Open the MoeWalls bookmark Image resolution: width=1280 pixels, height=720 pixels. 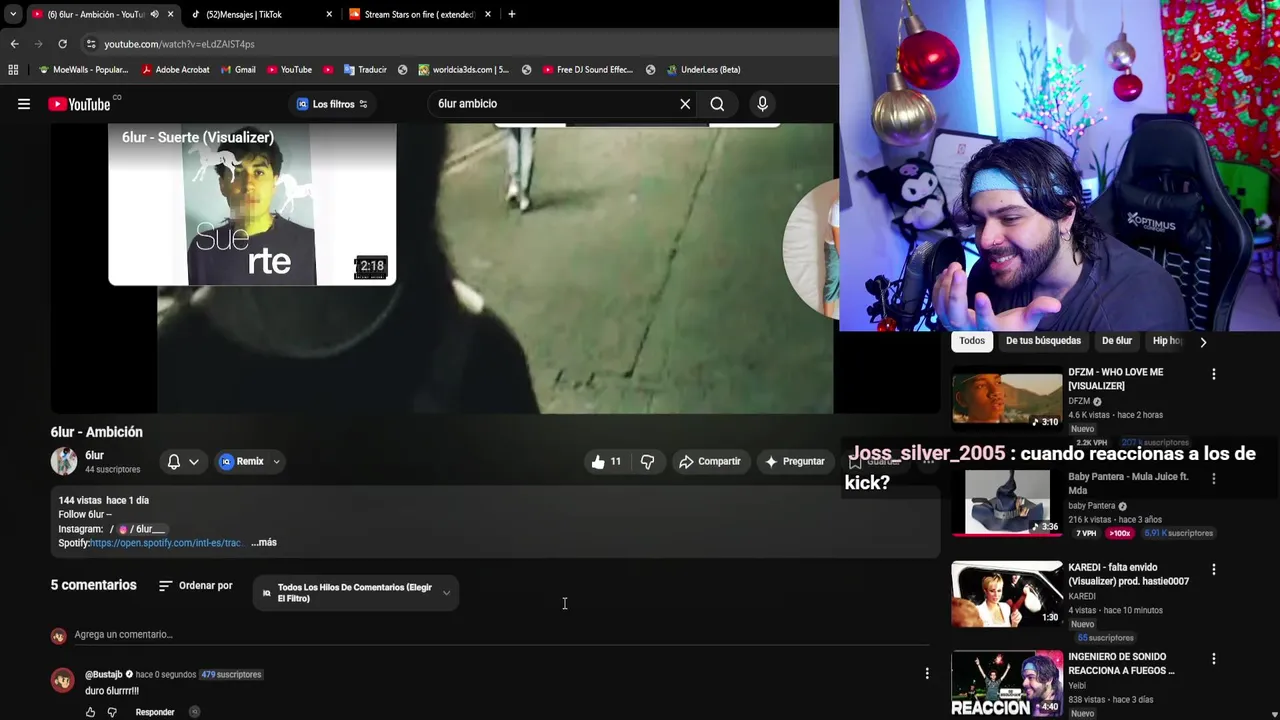coord(83,70)
